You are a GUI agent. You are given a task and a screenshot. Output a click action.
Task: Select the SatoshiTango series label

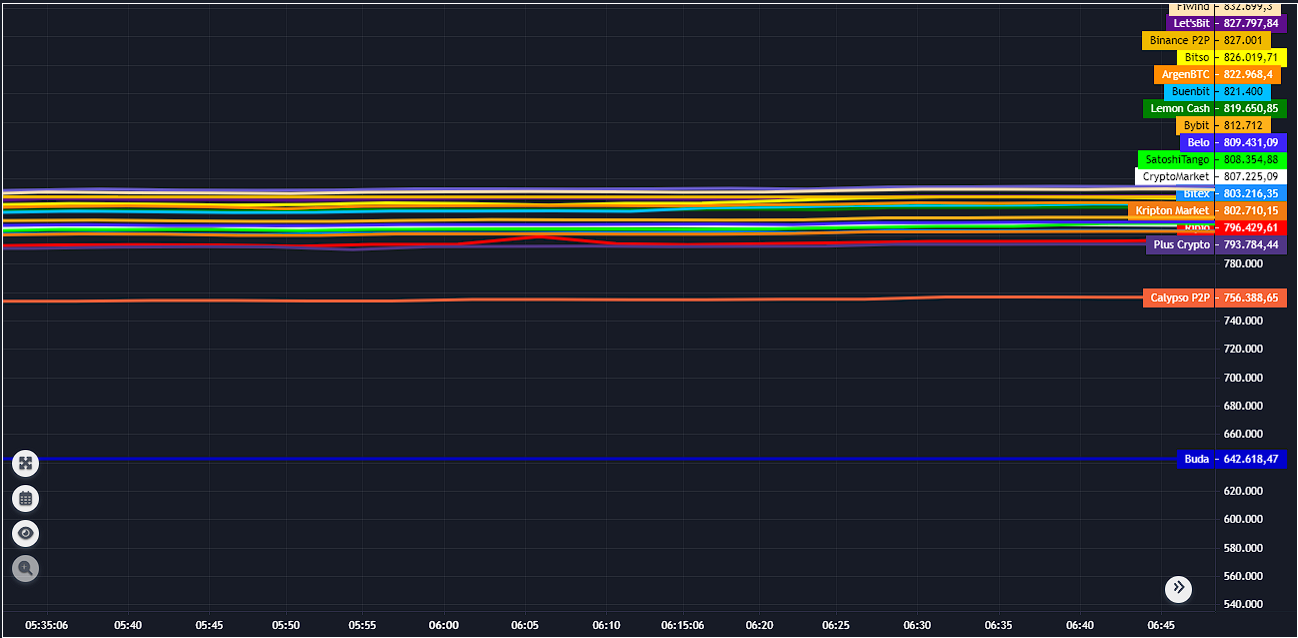(x=1177, y=159)
